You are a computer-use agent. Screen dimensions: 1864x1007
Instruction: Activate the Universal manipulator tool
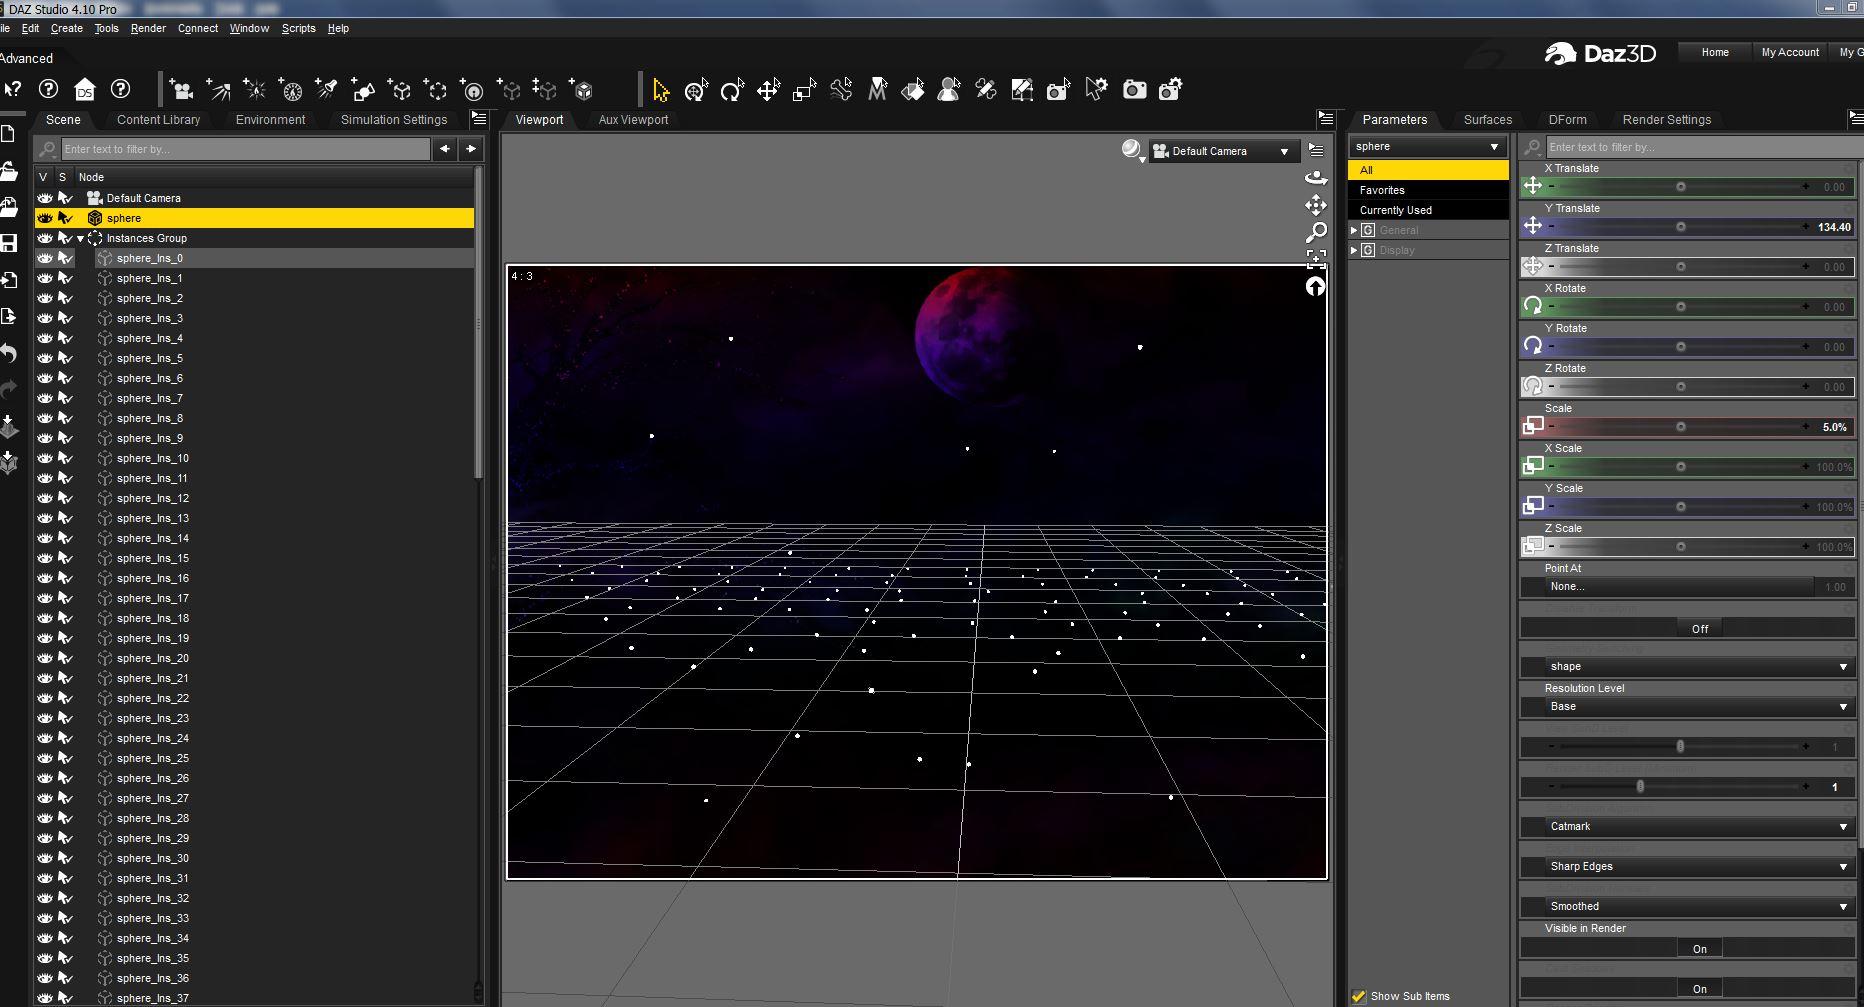point(696,91)
